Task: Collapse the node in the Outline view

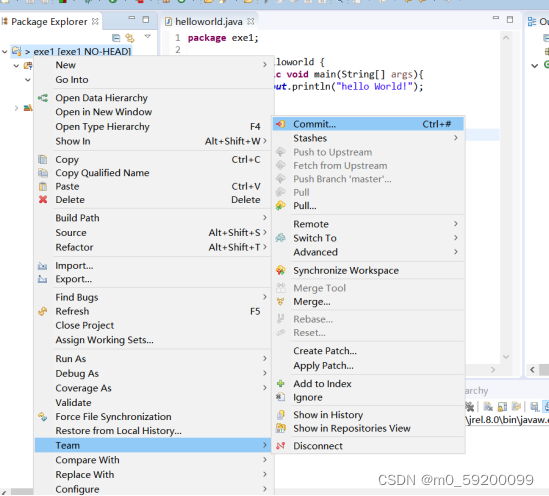Action: click(535, 65)
